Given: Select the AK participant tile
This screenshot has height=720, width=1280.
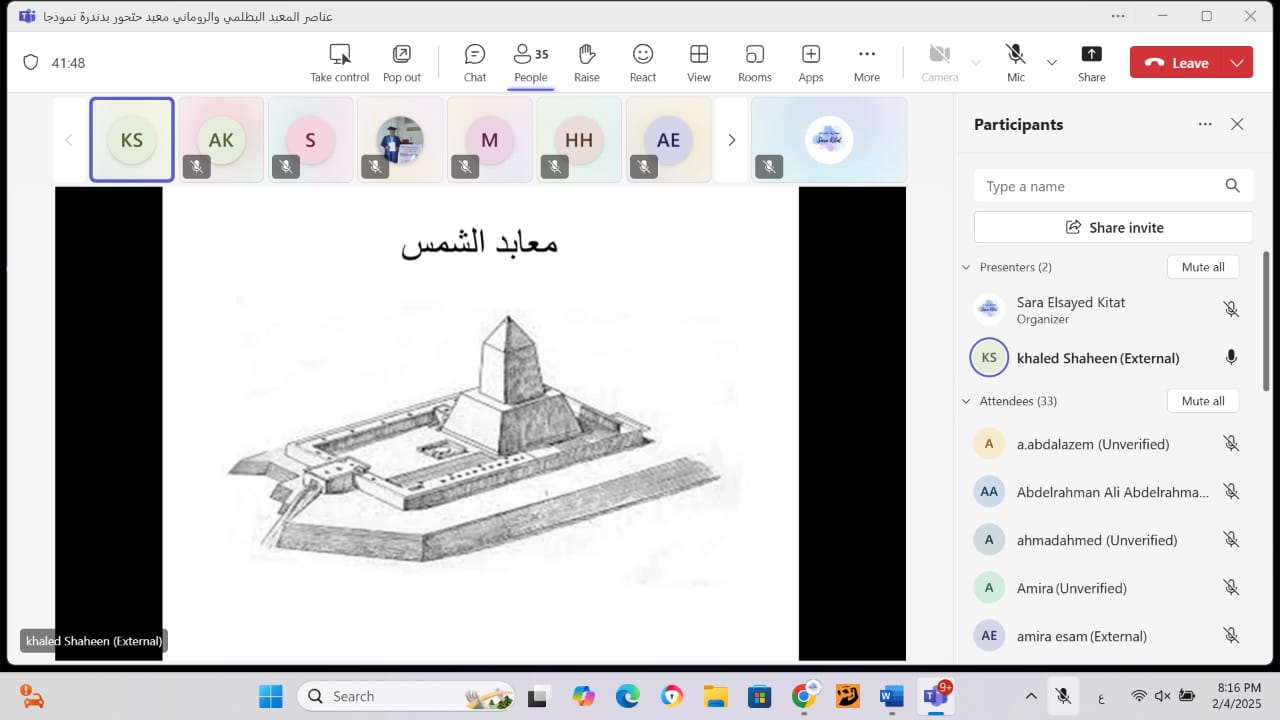Looking at the screenshot, I should click(221, 140).
